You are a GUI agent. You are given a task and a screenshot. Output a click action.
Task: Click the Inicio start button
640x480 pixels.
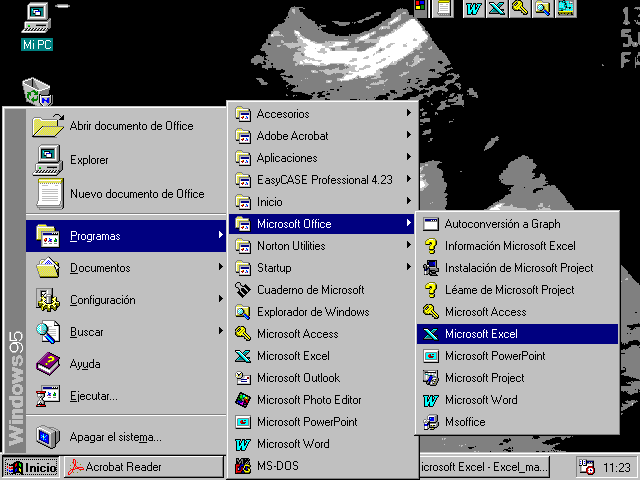(31, 467)
